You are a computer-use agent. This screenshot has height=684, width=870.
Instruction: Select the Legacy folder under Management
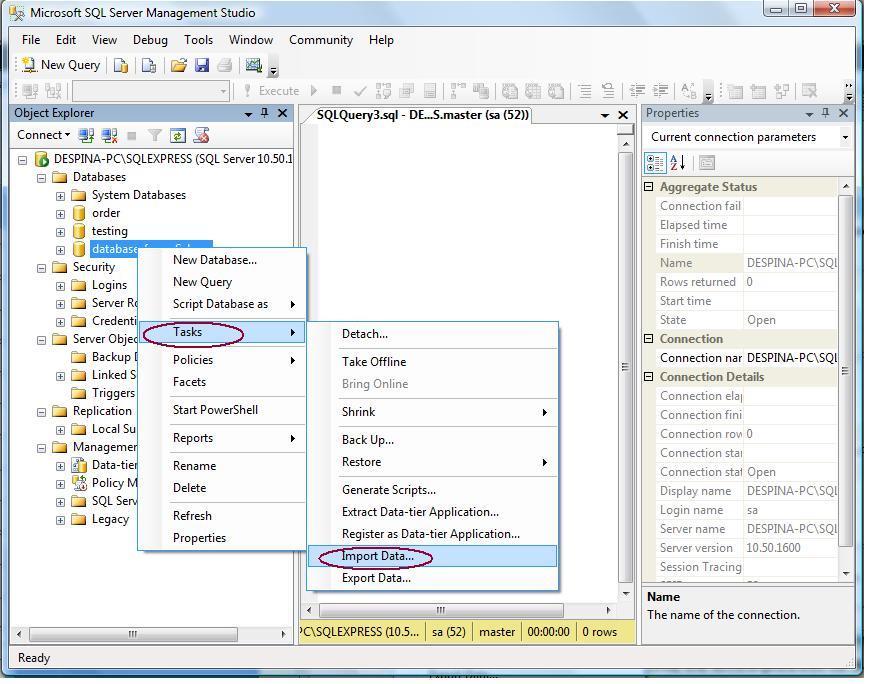[110, 520]
